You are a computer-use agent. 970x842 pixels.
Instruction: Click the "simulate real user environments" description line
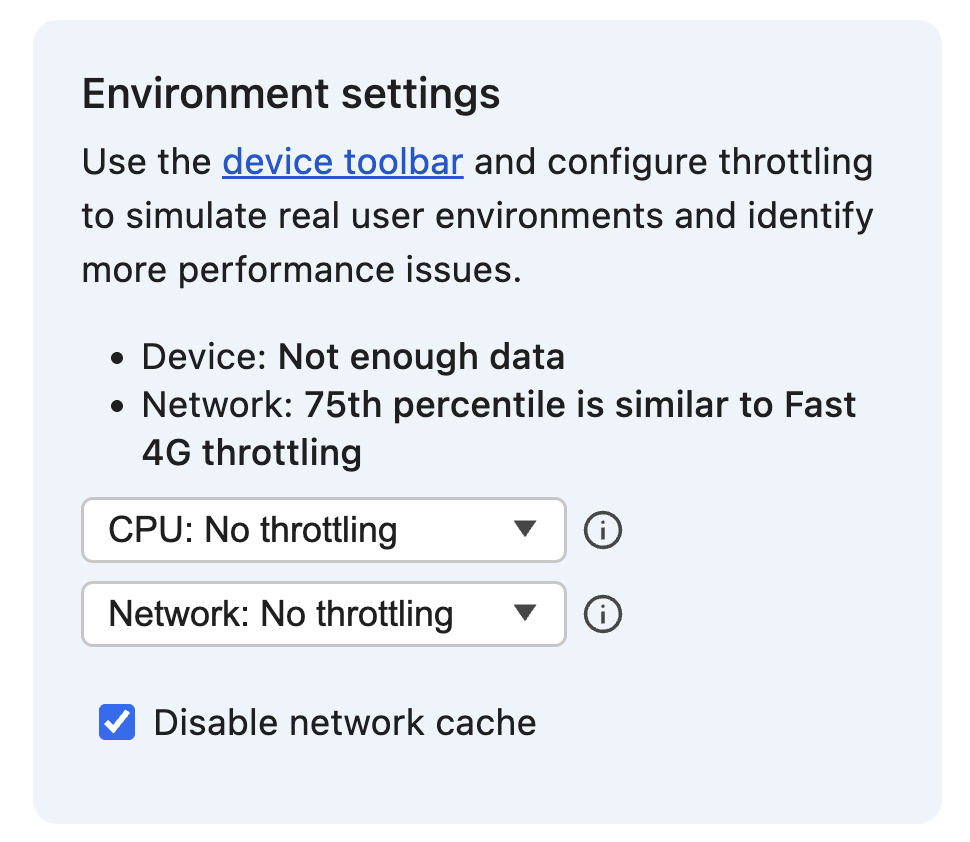click(x=476, y=216)
